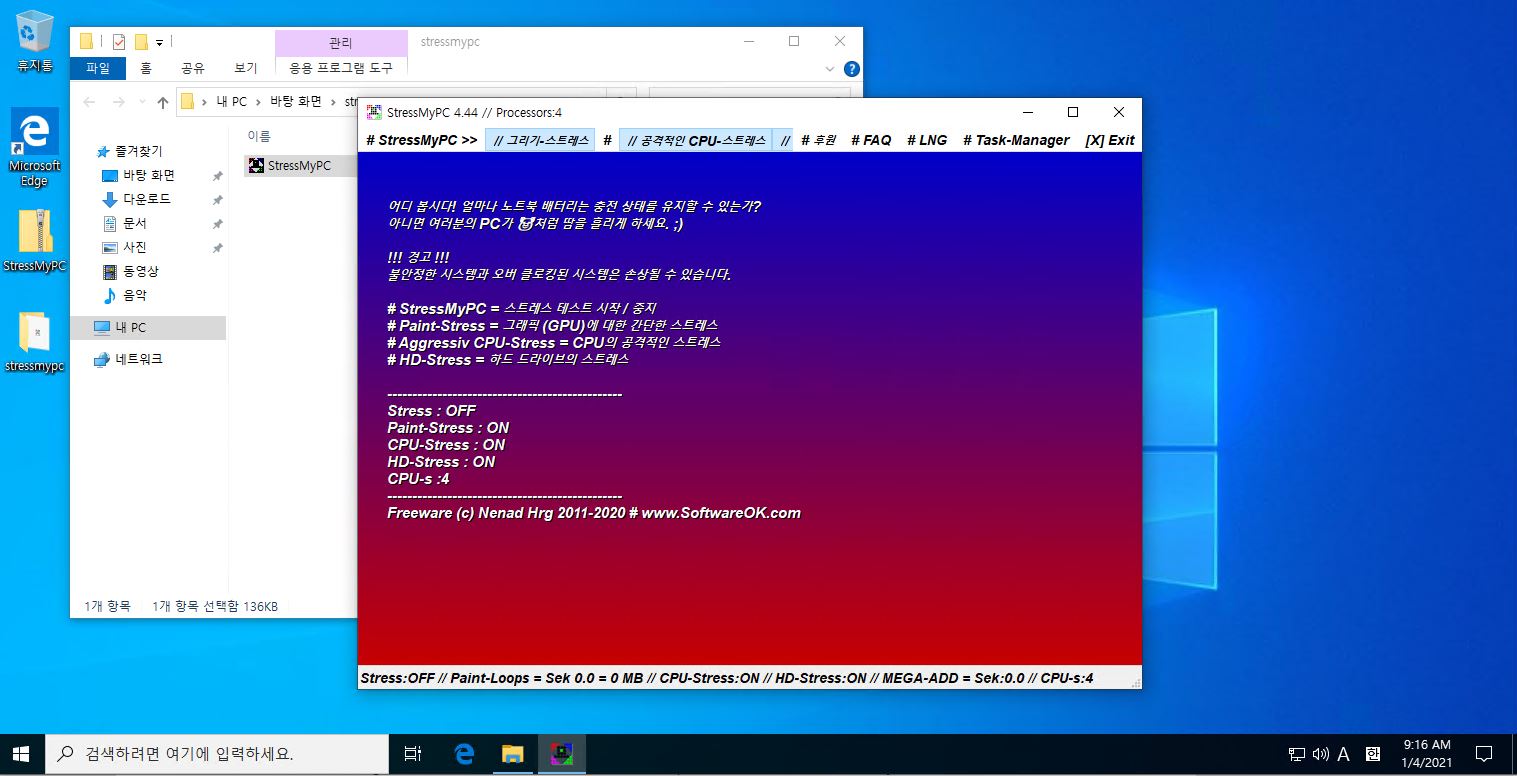
Task: Go up one folder level in Explorer
Action: (x=162, y=102)
